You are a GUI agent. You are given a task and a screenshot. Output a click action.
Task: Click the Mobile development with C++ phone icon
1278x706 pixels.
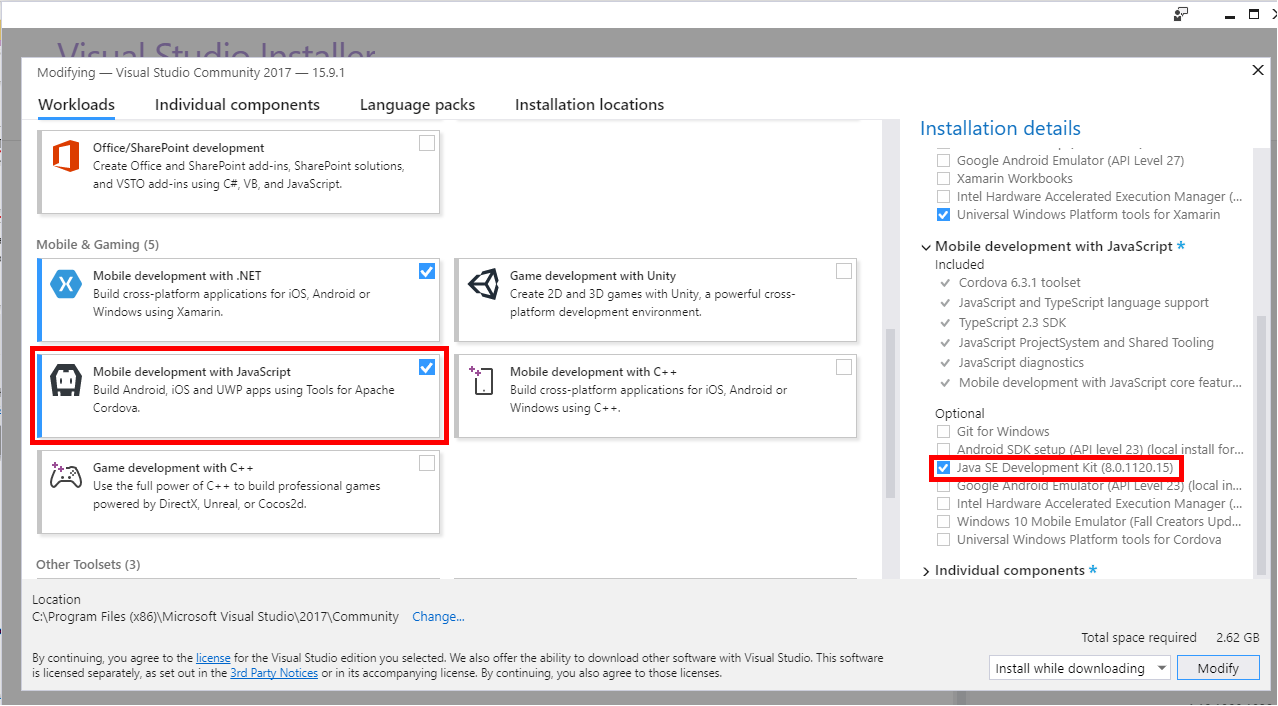coord(482,380)
